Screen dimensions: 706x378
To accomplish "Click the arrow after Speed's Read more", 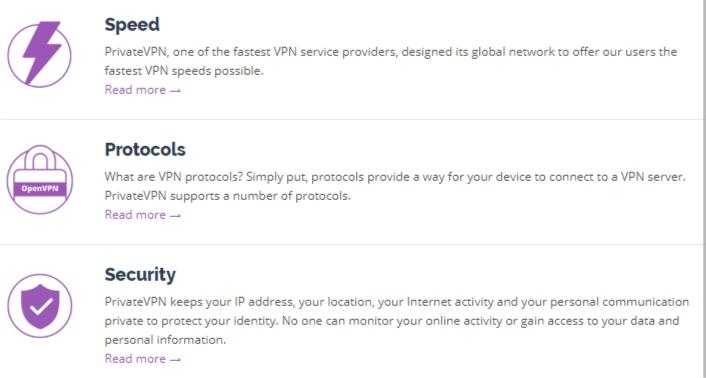I will point(176,91).
